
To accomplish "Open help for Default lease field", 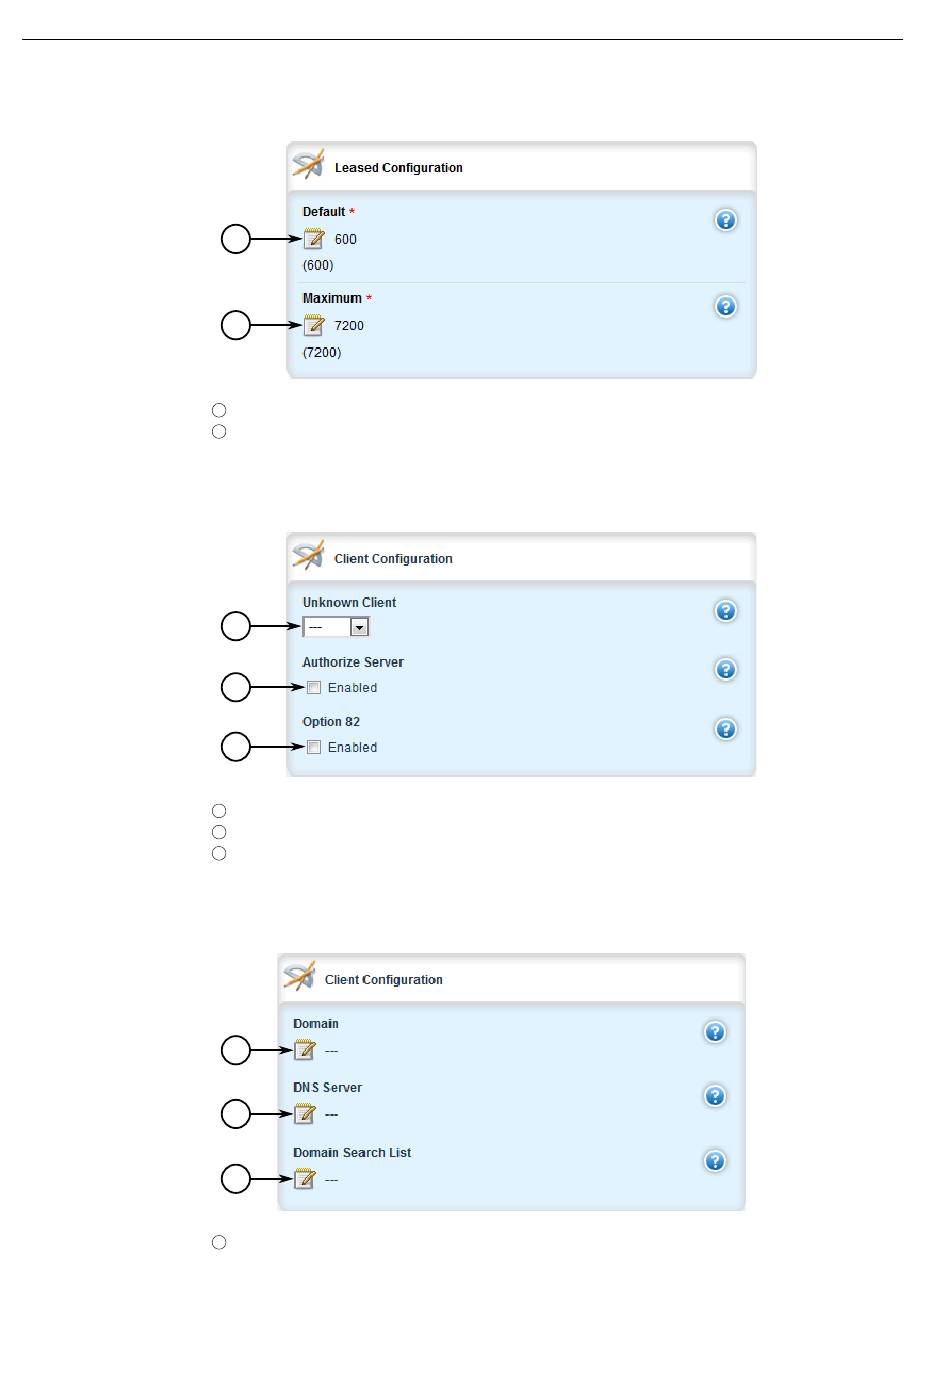I will click(x=726, y=220).
